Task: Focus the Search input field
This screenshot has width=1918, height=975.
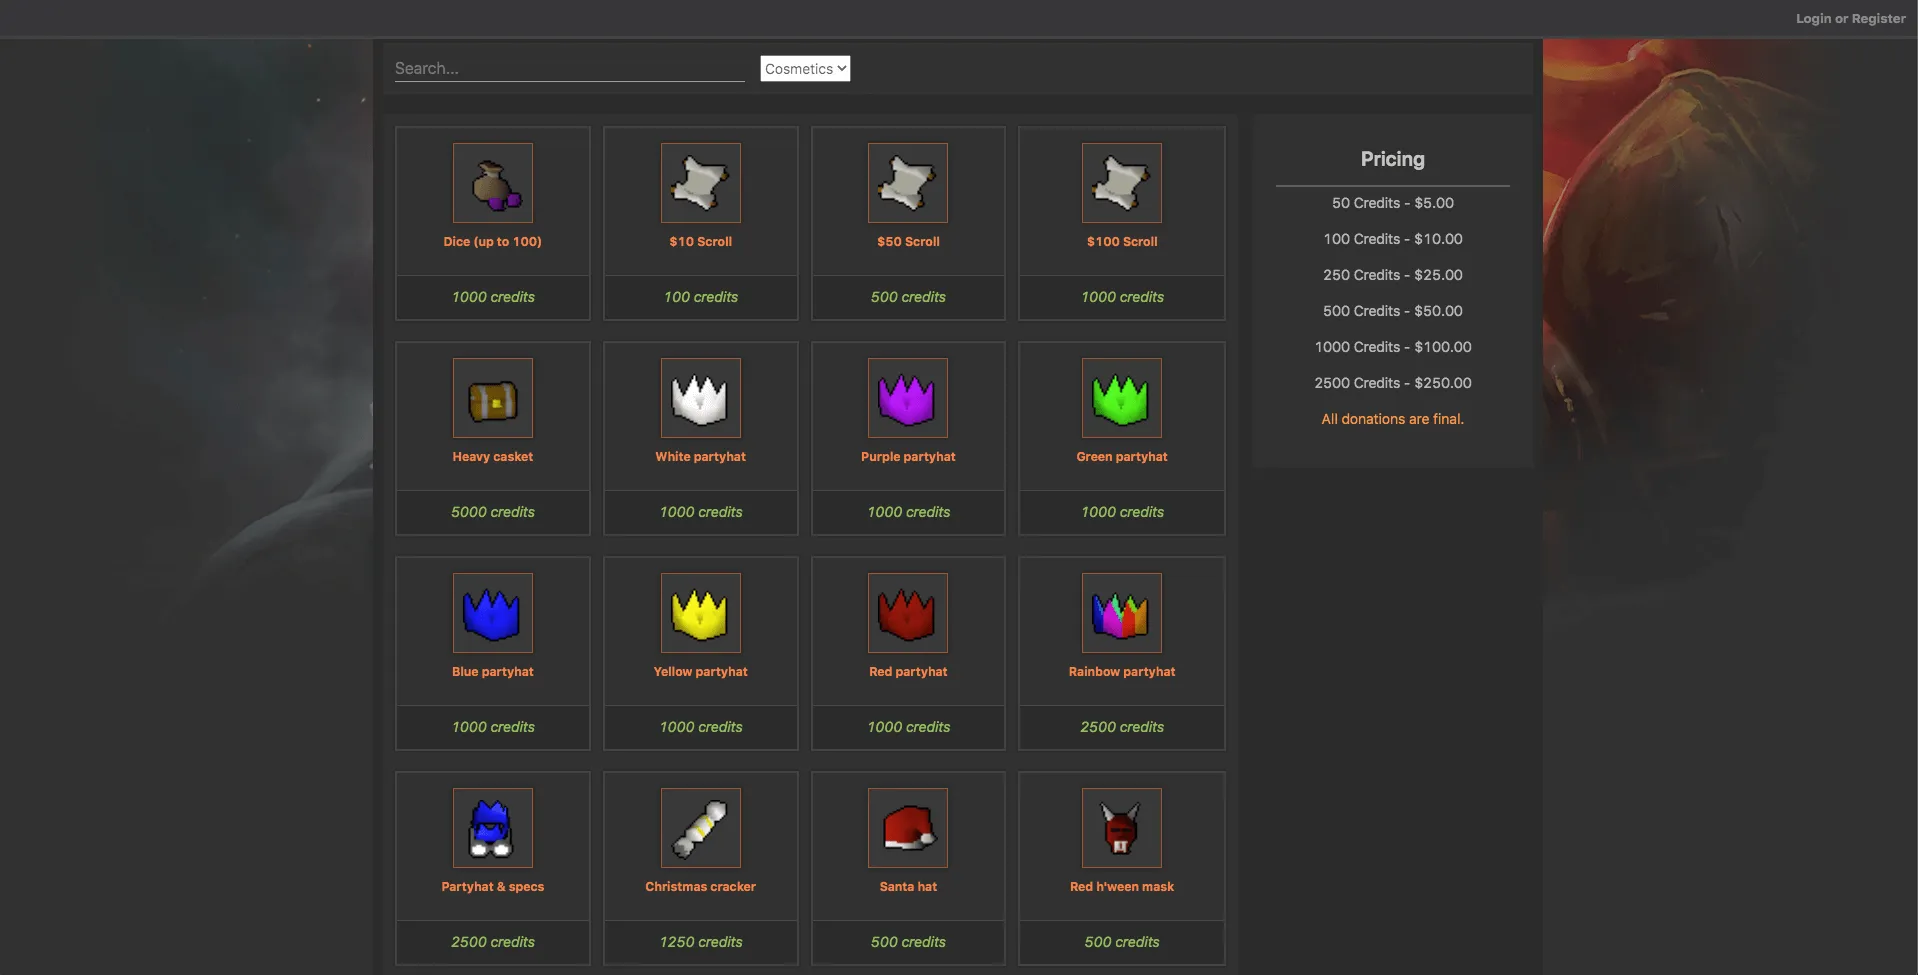Action: point(569,69)
